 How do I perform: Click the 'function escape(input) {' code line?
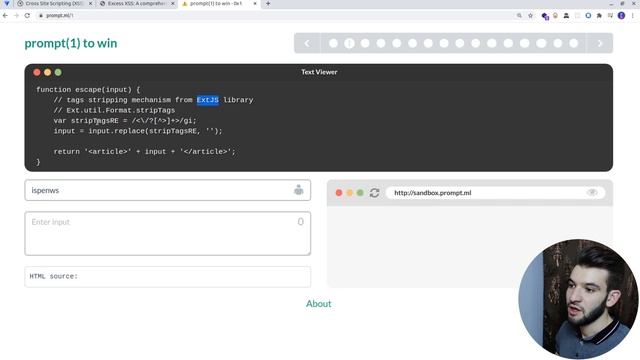point(88,90)
